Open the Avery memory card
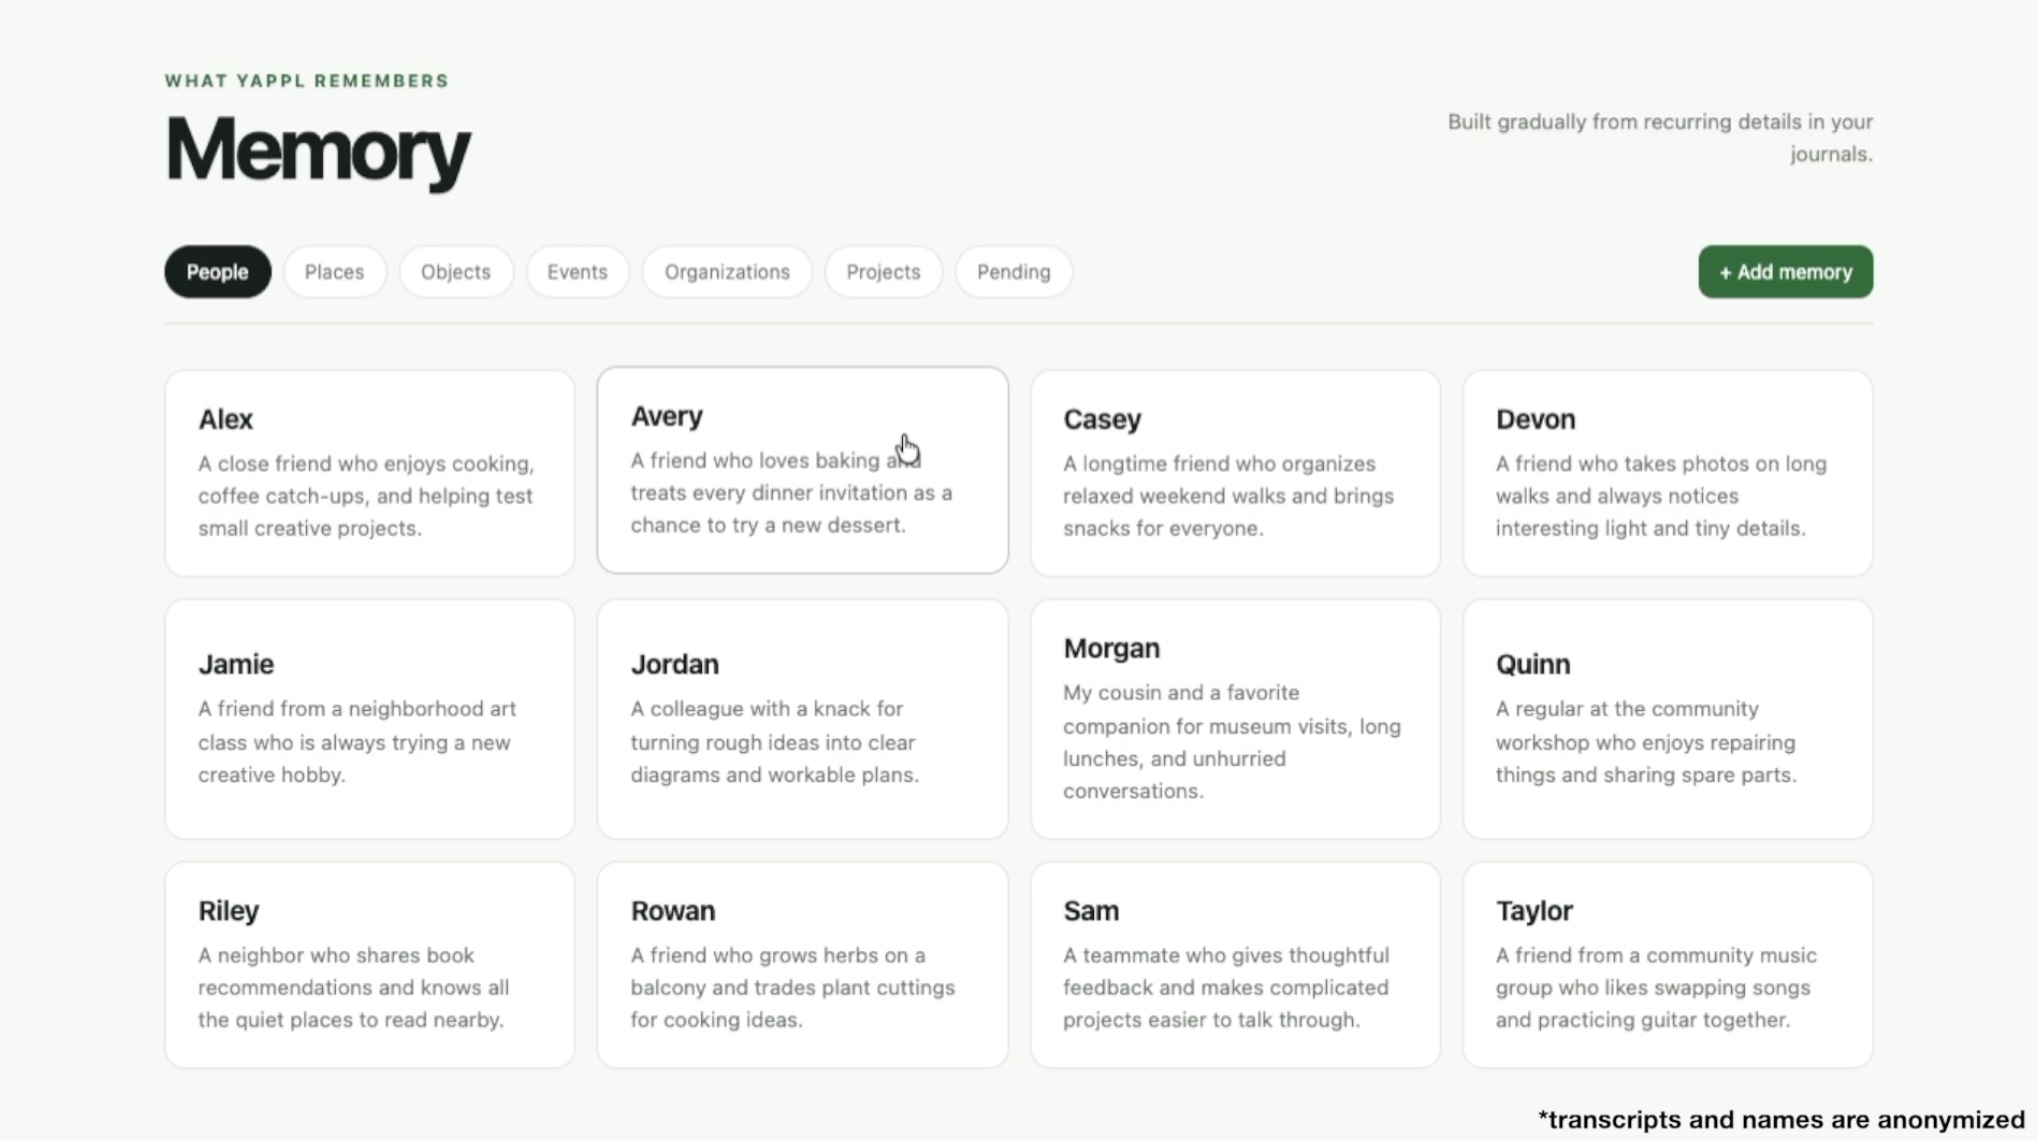 [802, 470]
